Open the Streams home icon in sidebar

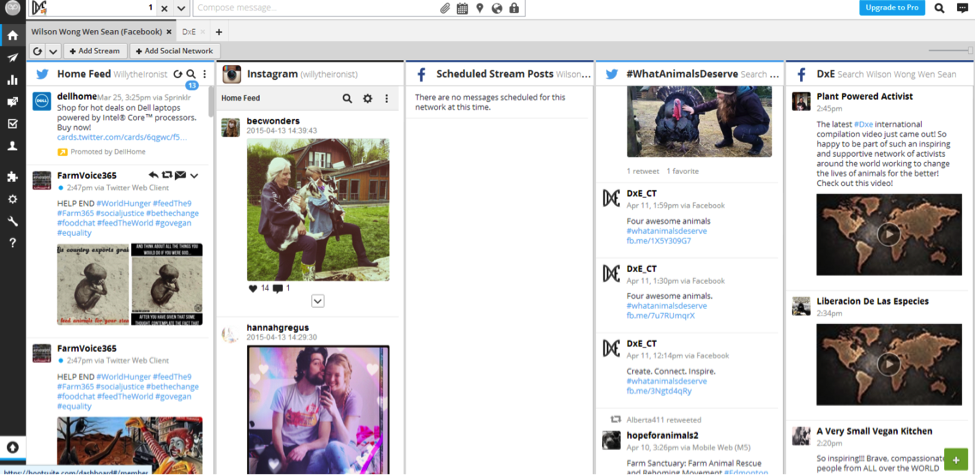[x=12, y=35]
